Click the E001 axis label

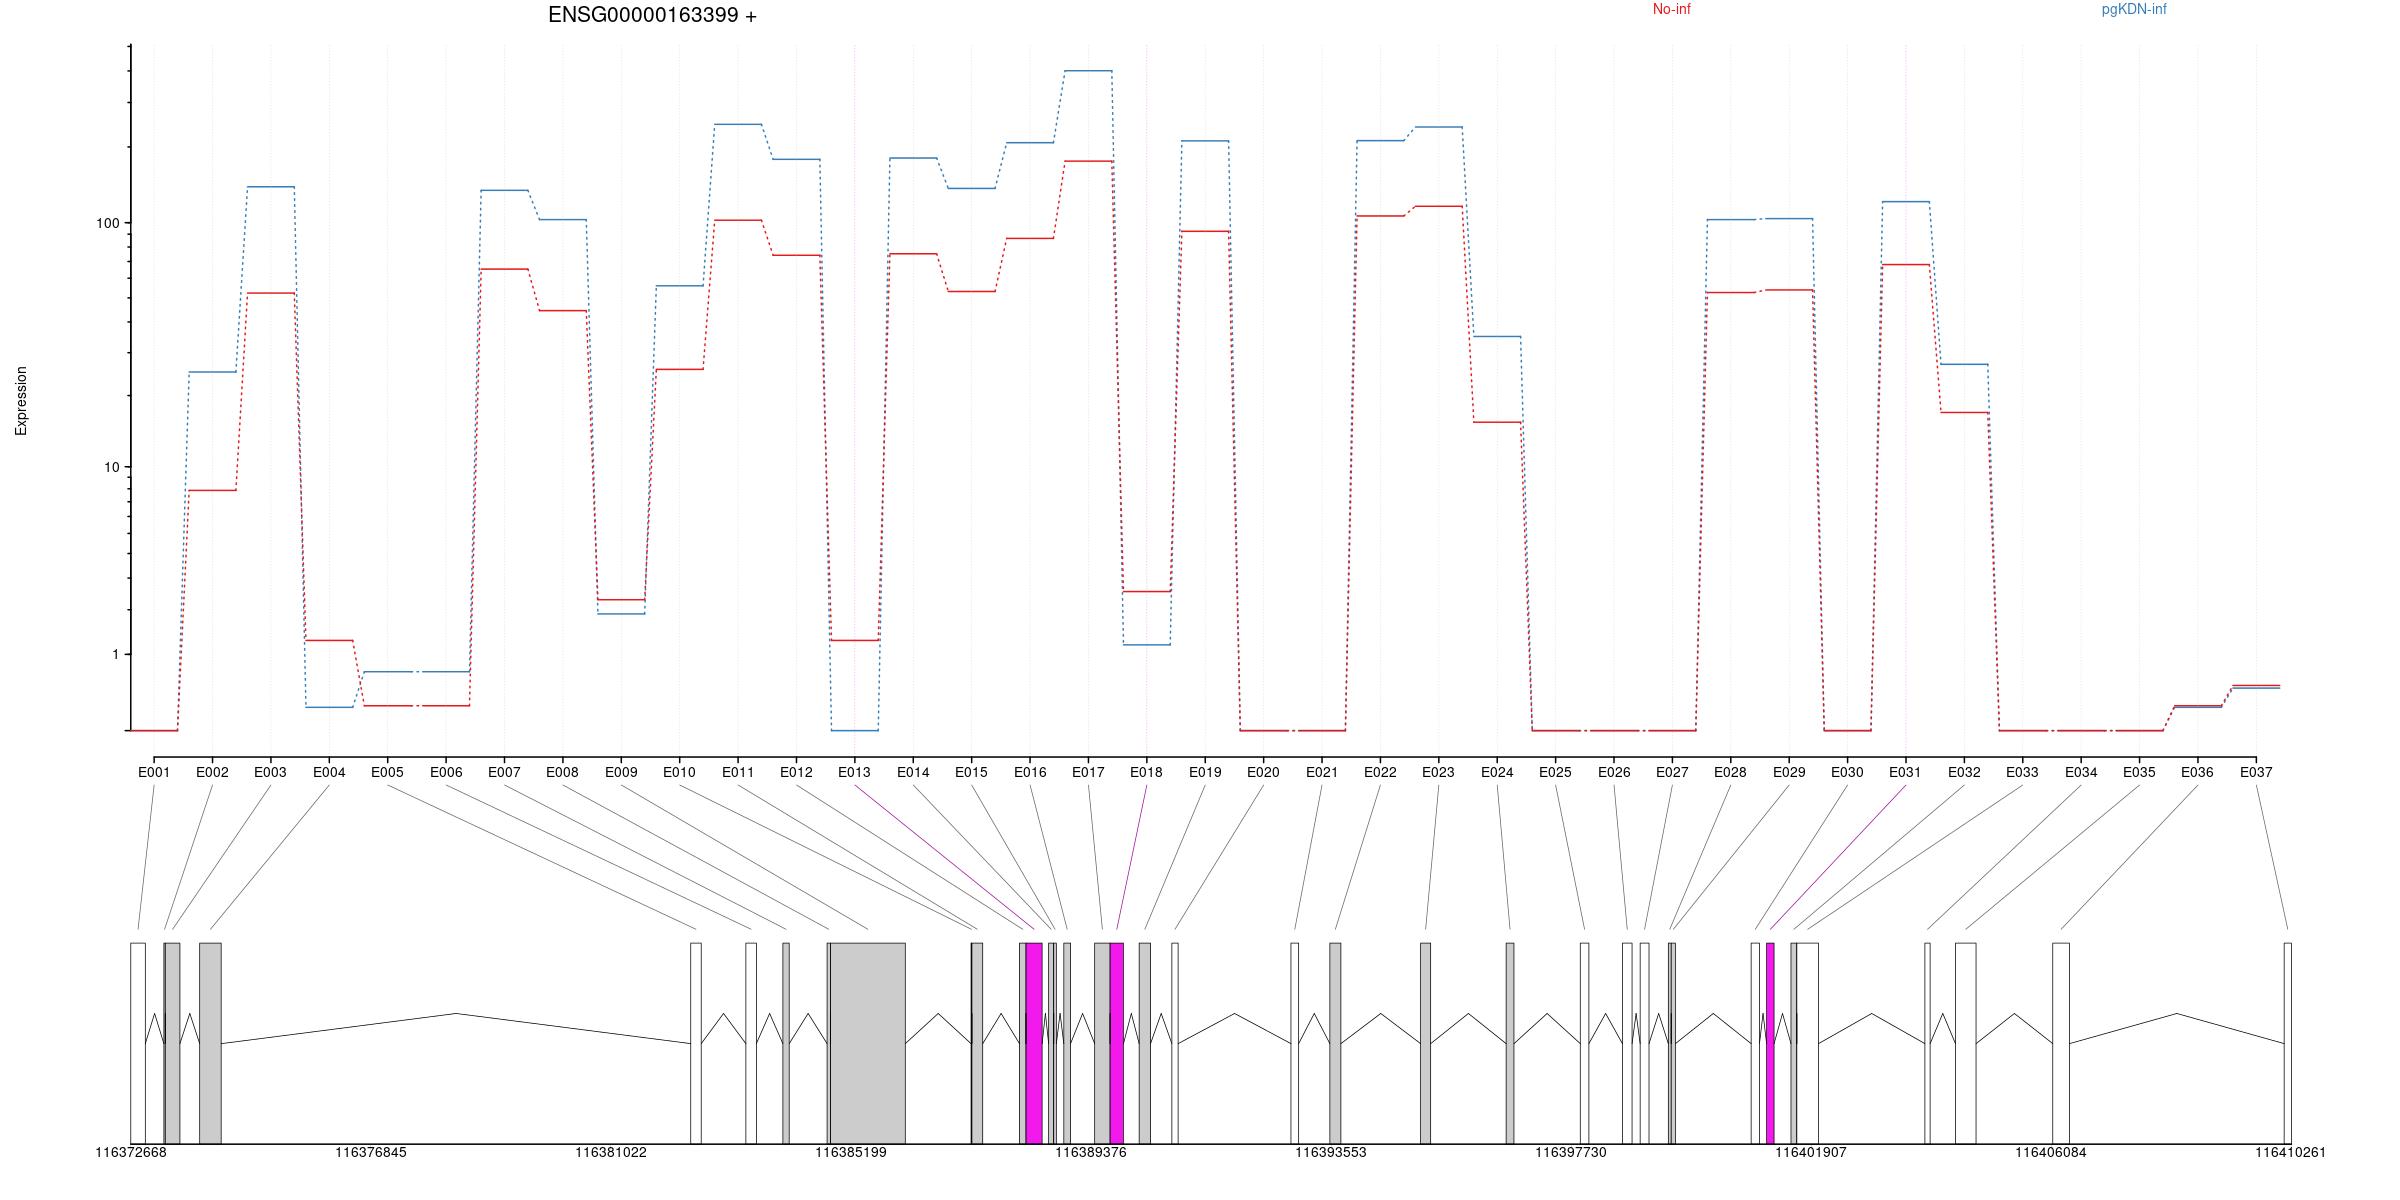tap(154, 773)
